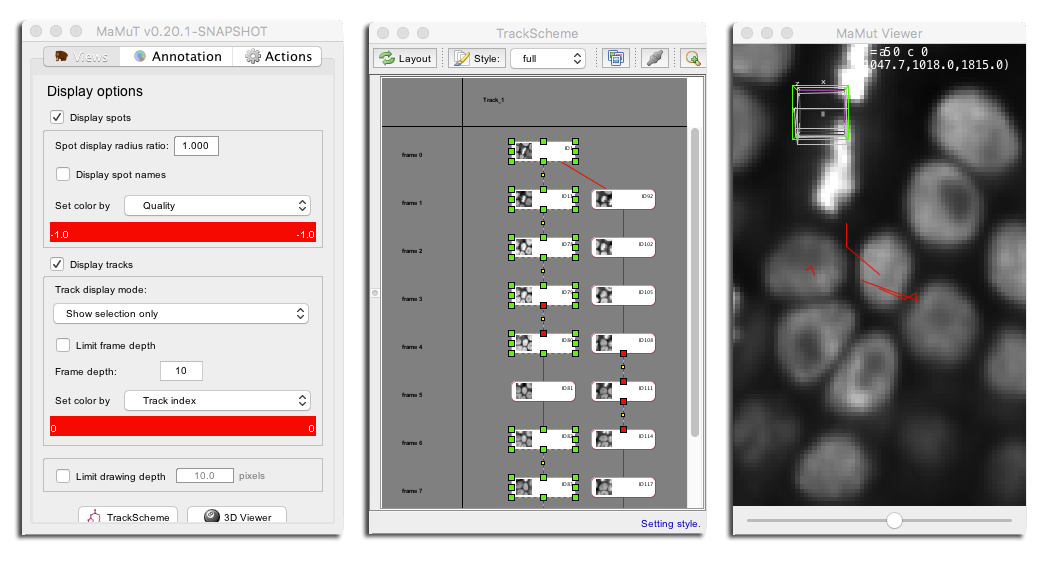Select spot ID108 in TrackScheme
Screen dimensions: 1050x562
click(623, 343)
